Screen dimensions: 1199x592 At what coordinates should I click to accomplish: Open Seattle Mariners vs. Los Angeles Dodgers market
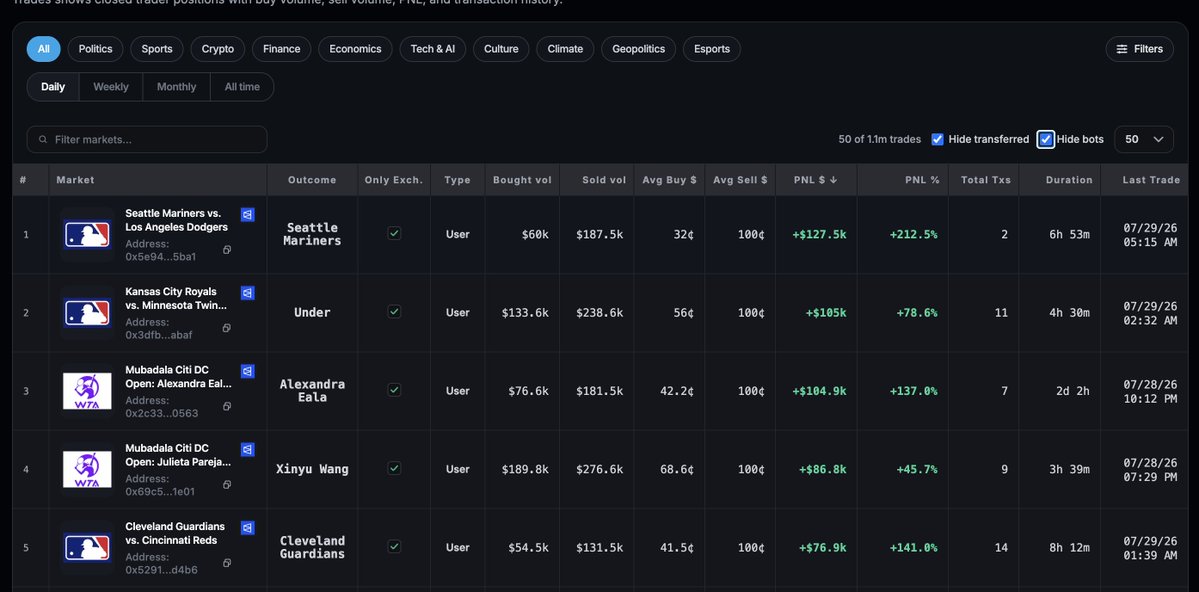pos(177,220)
